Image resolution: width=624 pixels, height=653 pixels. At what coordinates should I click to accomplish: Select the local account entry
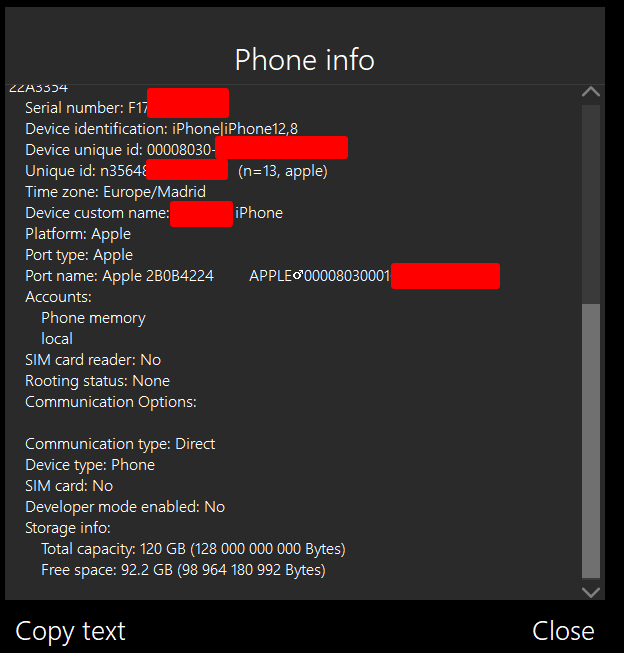[57, 339]
